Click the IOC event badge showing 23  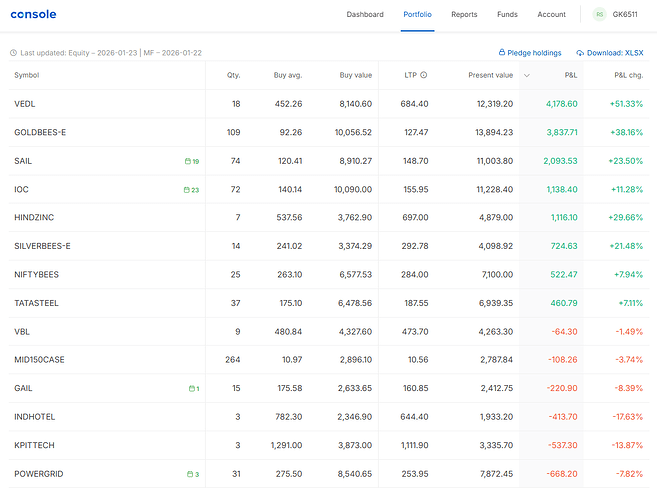191,189
